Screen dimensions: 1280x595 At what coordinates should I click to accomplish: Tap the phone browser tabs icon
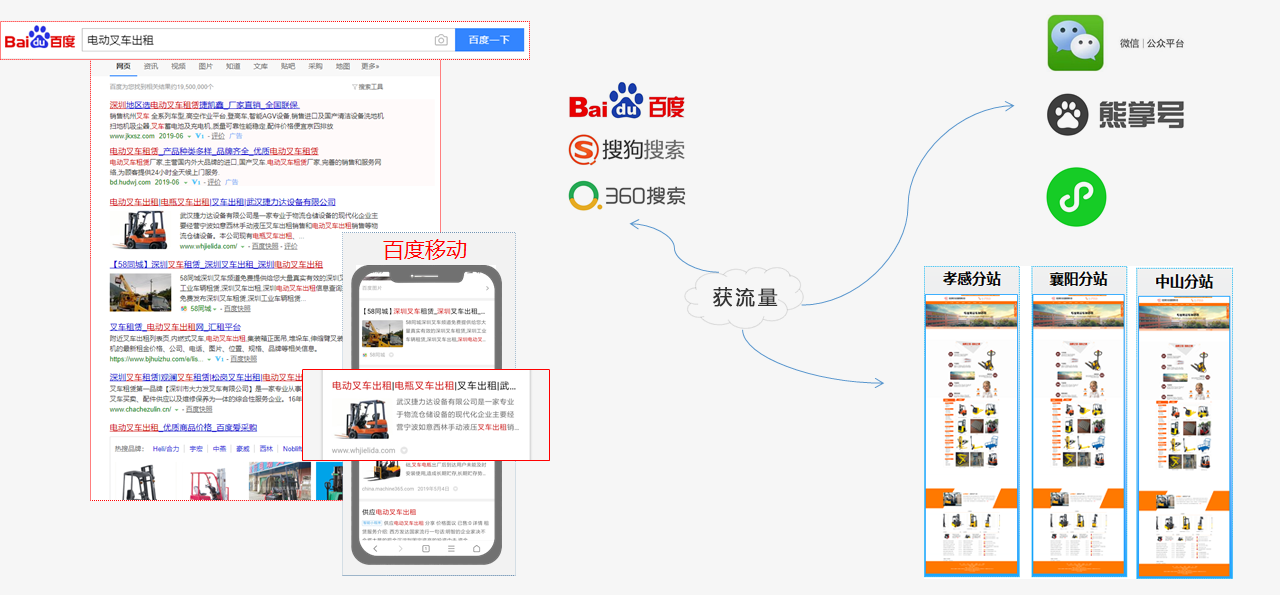(426, 549)
